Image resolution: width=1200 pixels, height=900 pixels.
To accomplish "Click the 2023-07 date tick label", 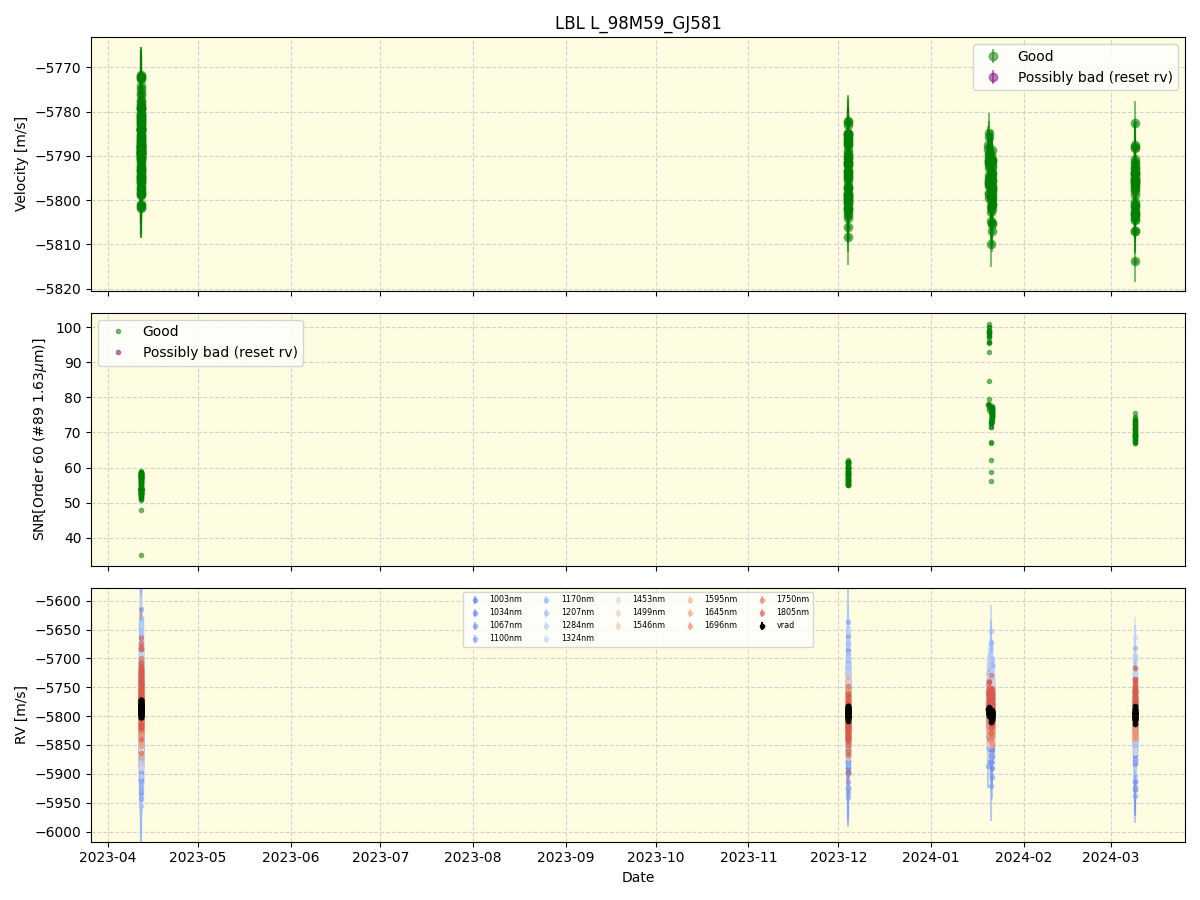I will pyautogui.click(x=381, y=857).
